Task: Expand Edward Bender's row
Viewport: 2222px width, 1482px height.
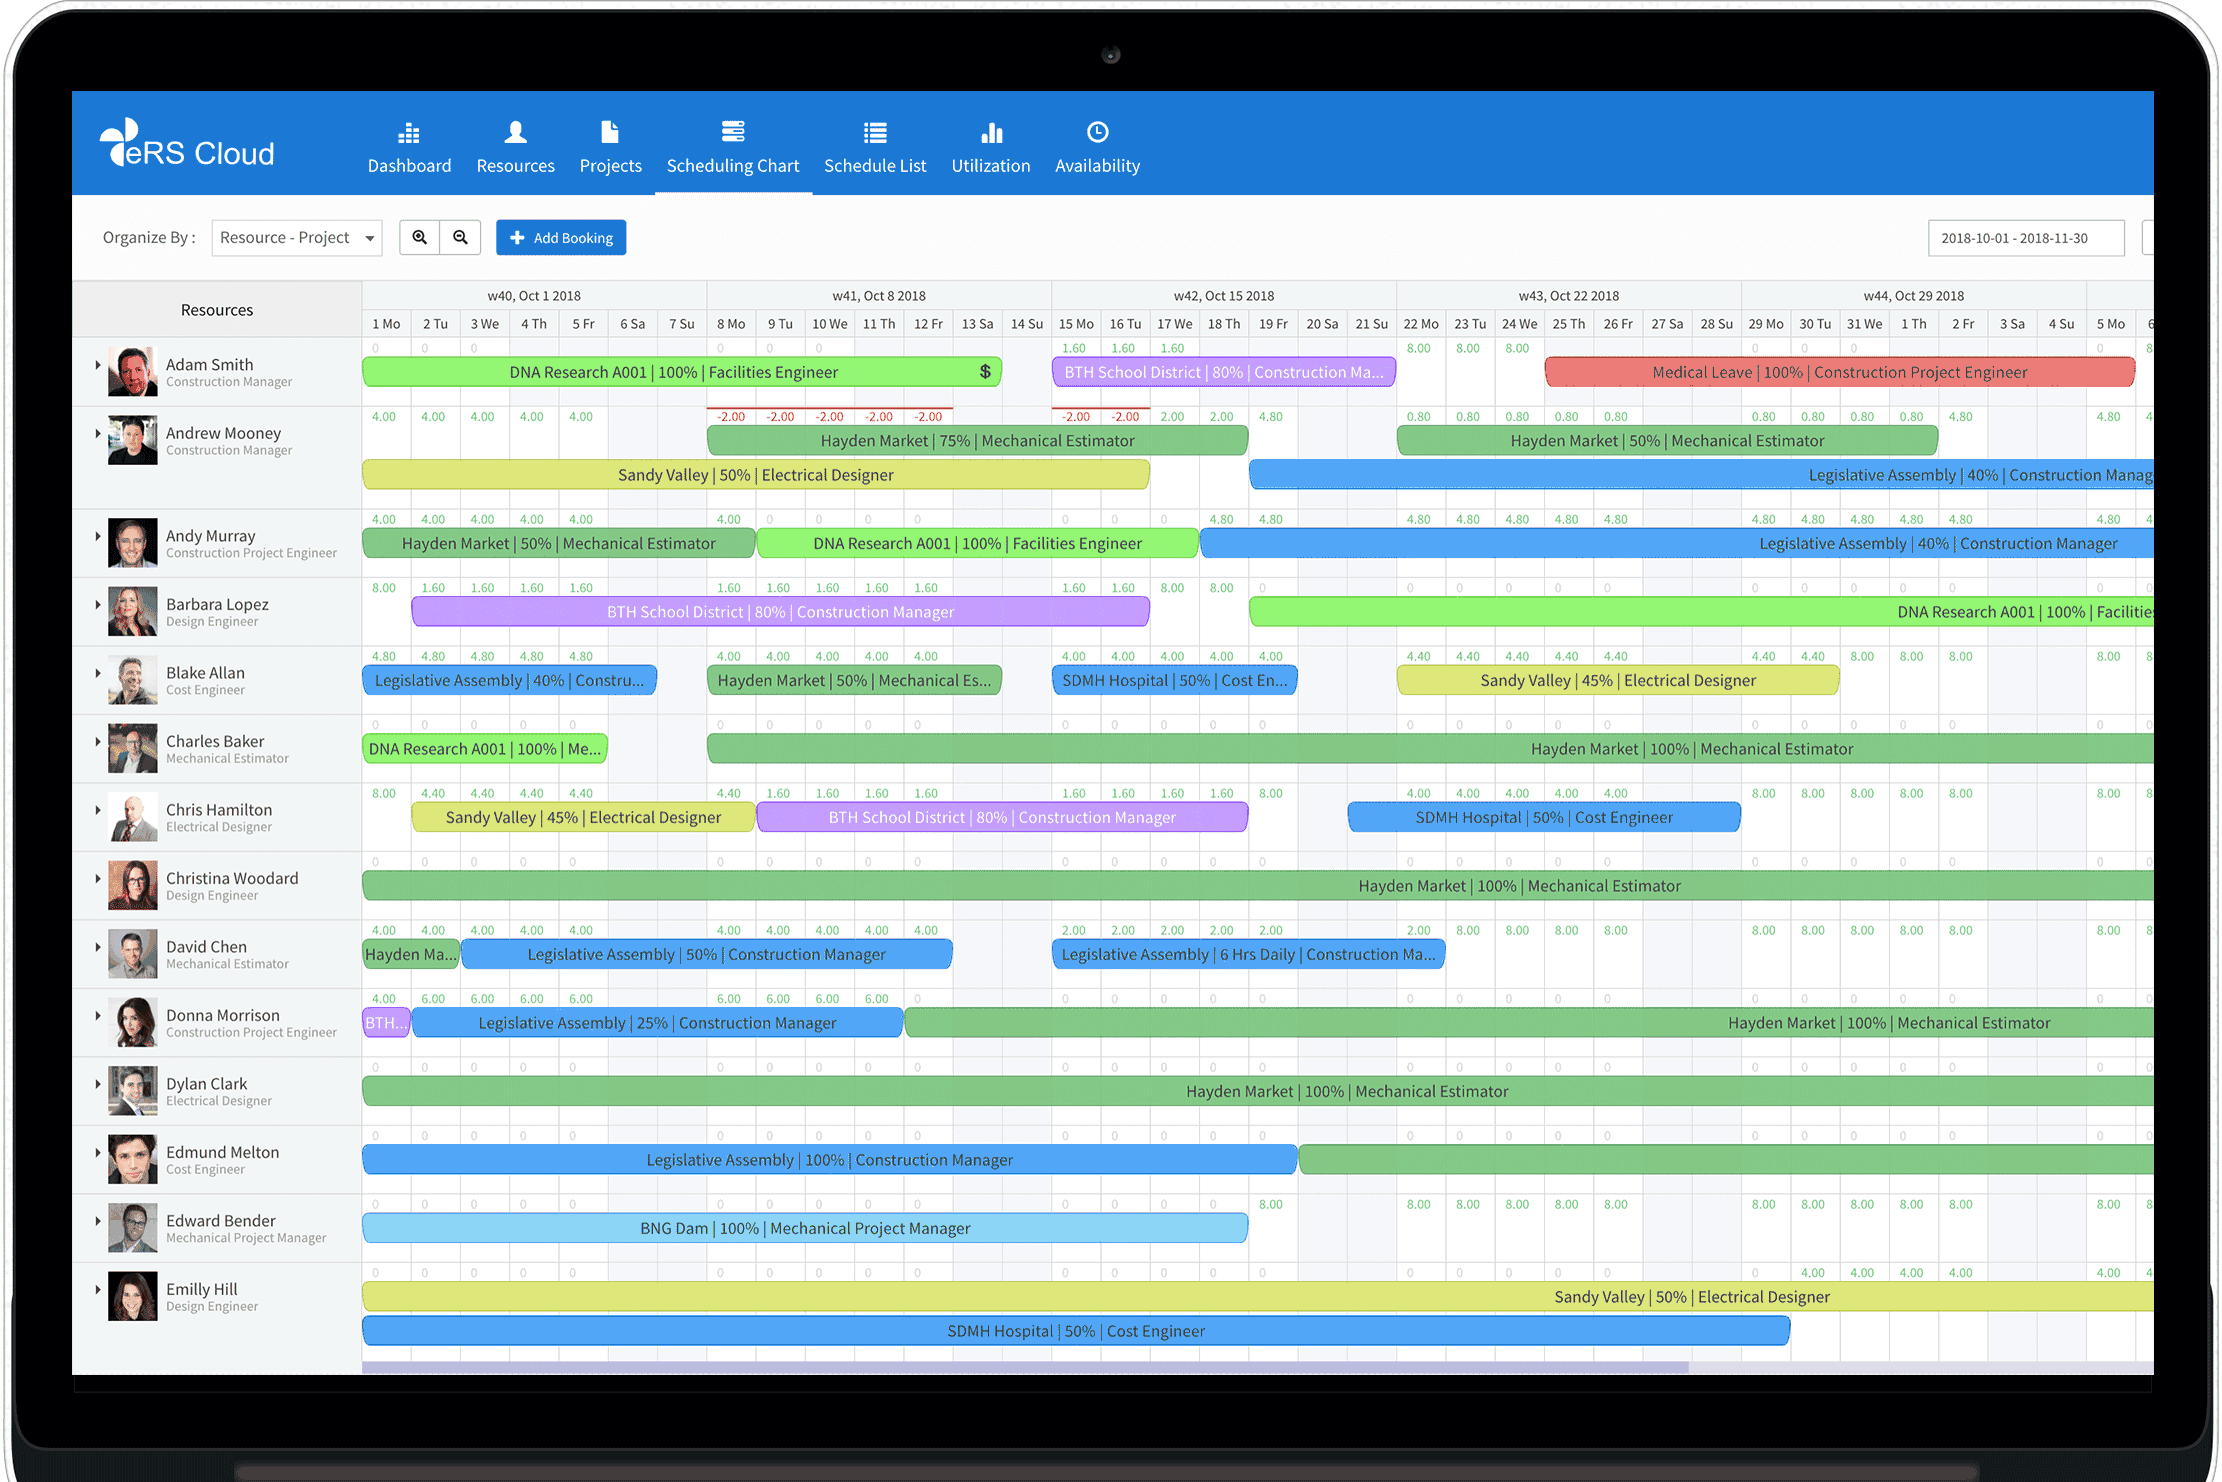Action: click(x=98, y=1221)
